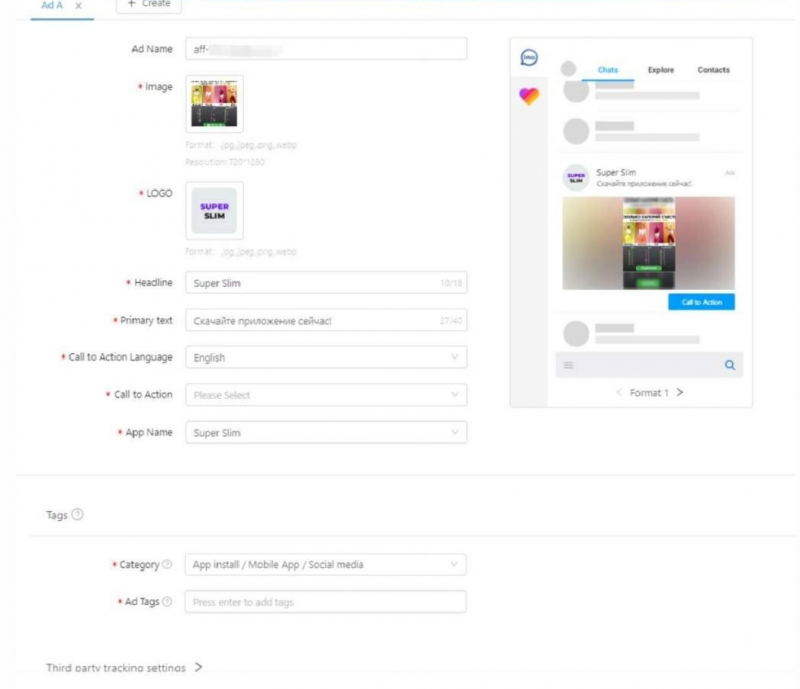
Task: Click the Super Slim avatar in preview
Action: tap(576, 178)
